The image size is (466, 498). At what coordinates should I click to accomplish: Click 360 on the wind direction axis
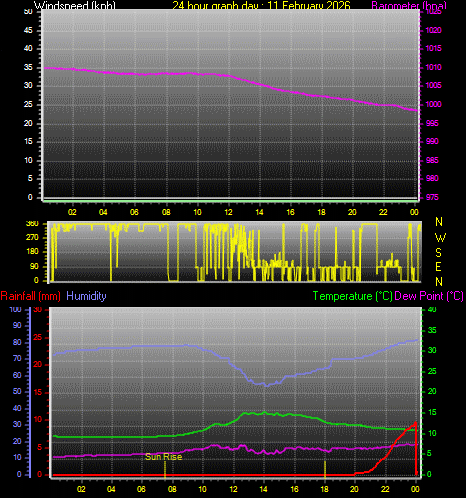point(32,223)
